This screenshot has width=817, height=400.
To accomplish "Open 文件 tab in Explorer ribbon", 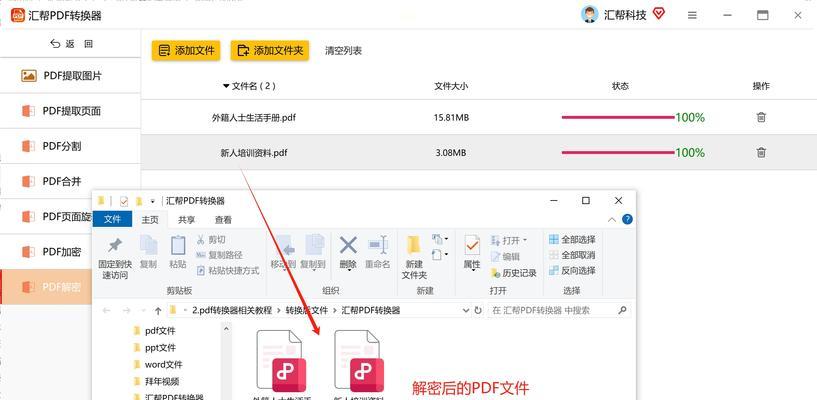I will coord(112,220).
